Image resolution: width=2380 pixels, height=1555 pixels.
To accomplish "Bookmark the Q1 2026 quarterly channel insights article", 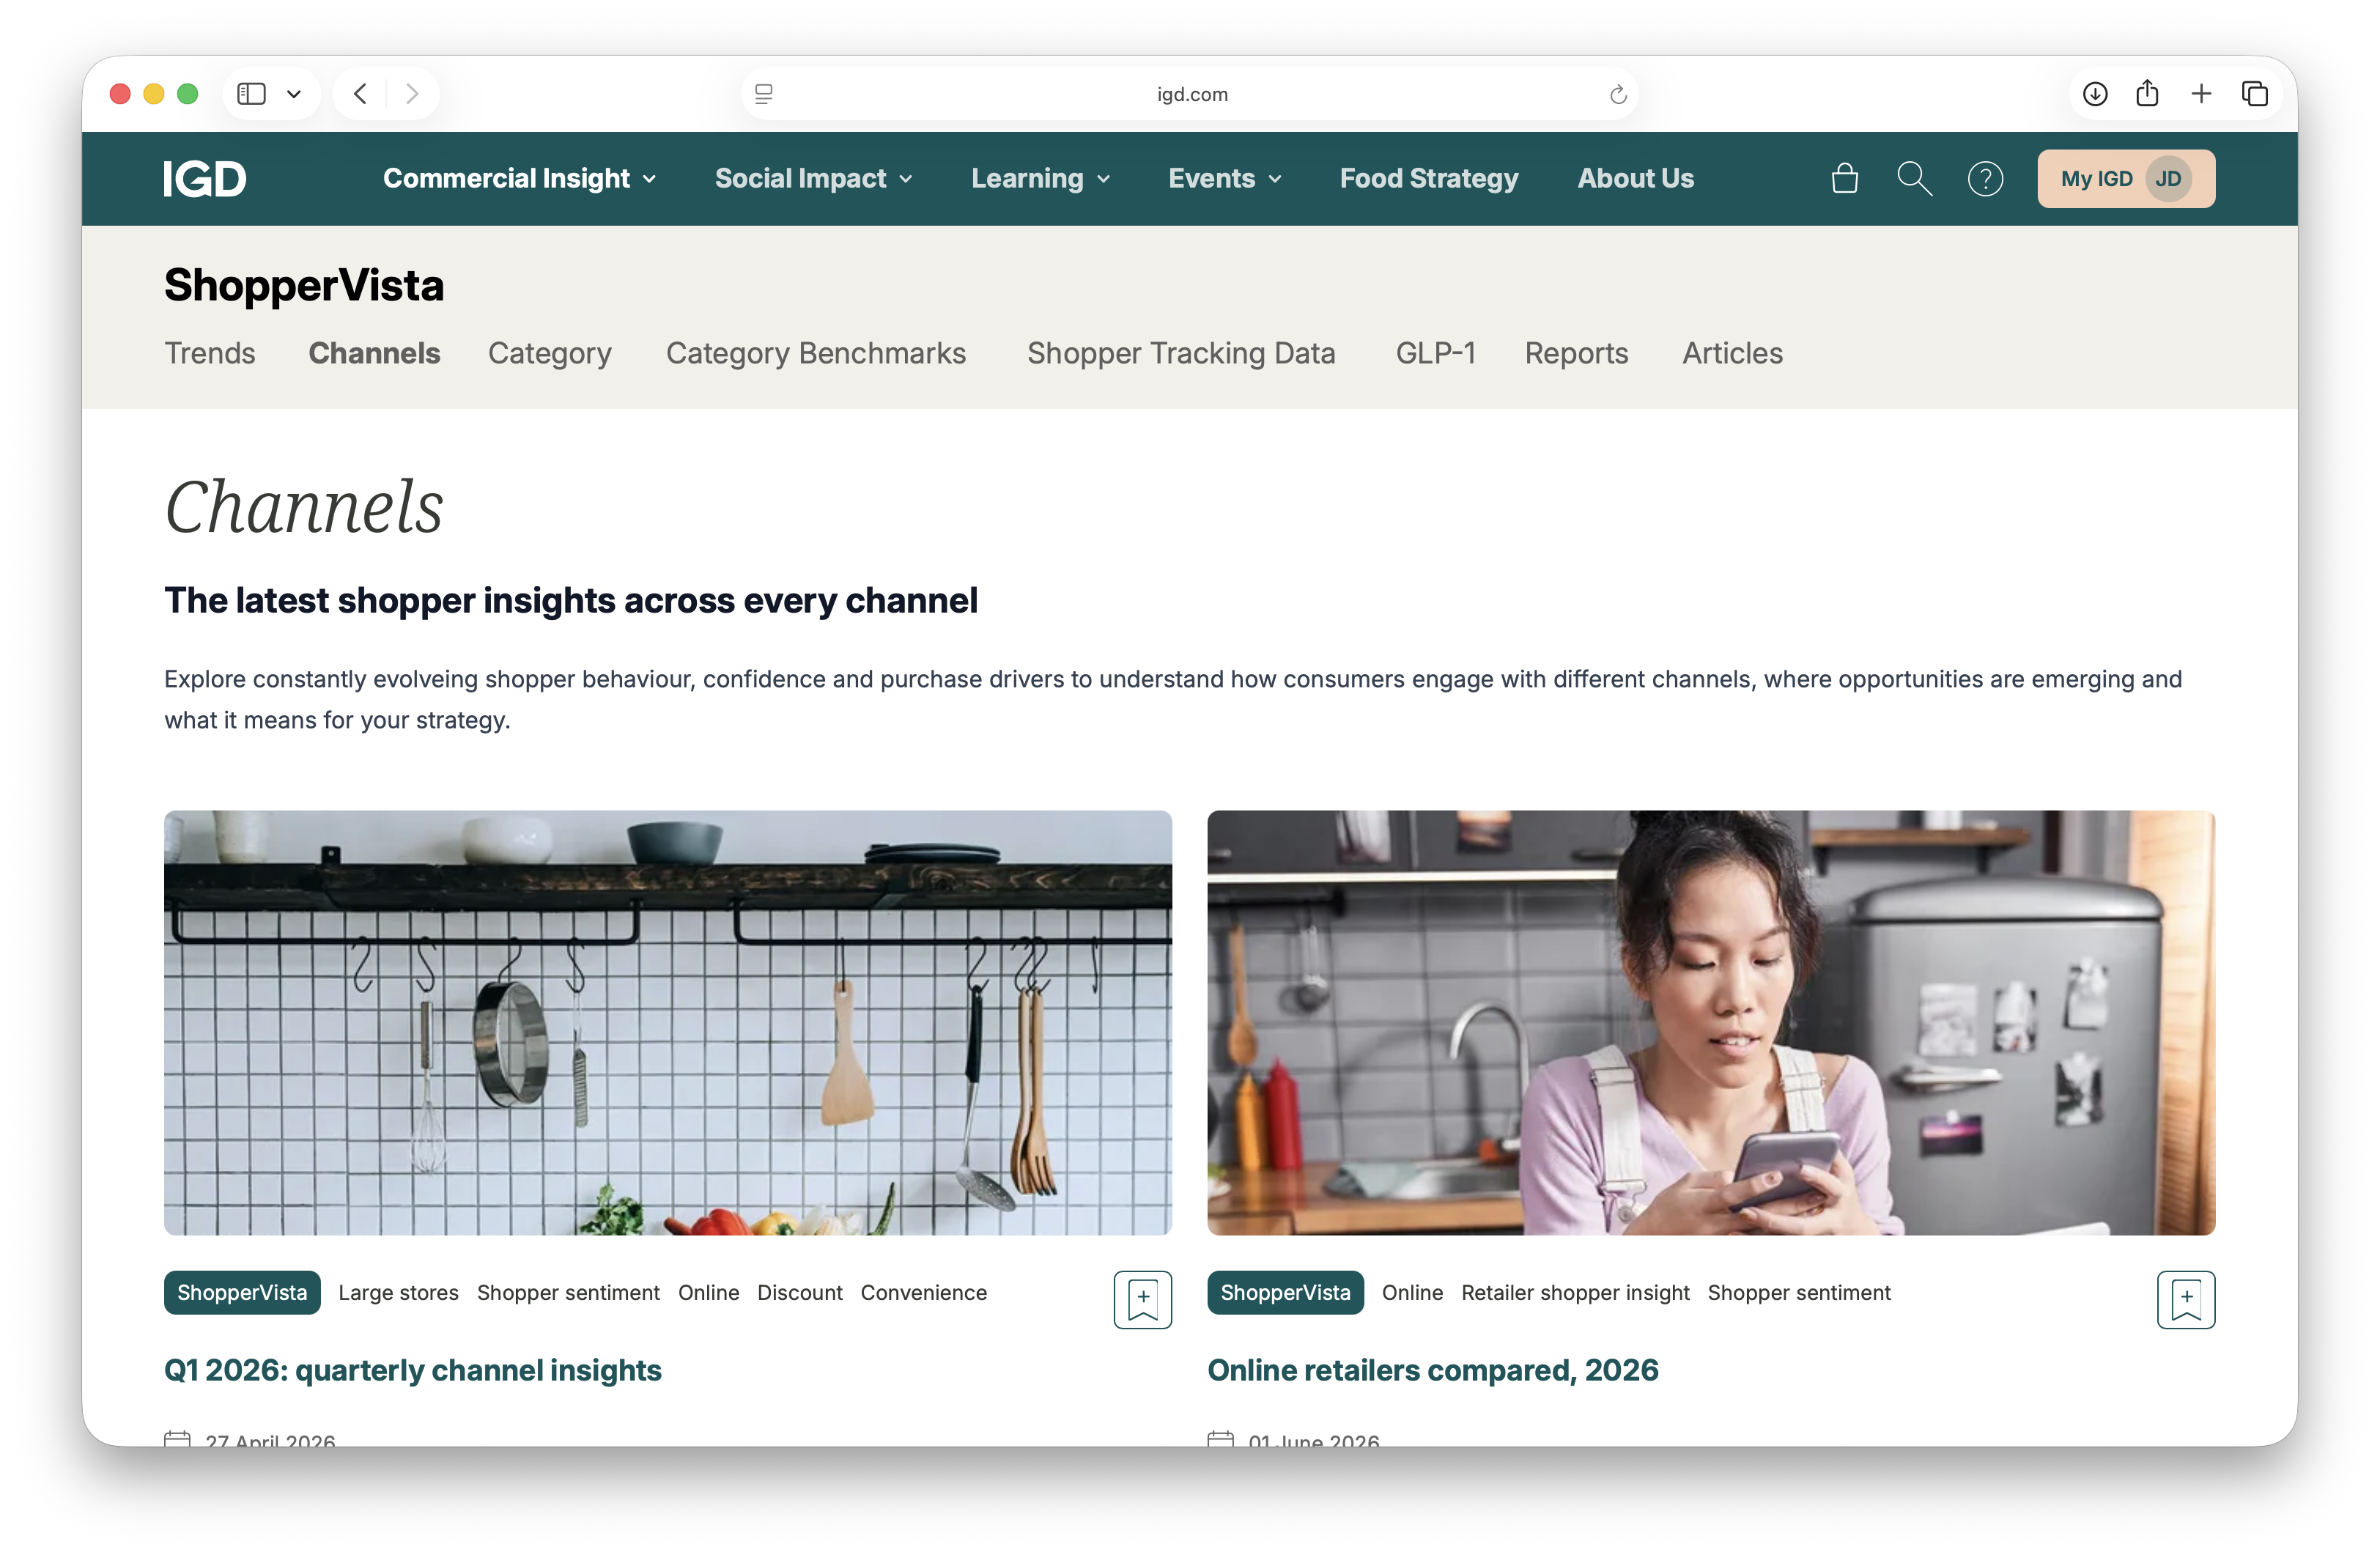I will 1142,1299.
